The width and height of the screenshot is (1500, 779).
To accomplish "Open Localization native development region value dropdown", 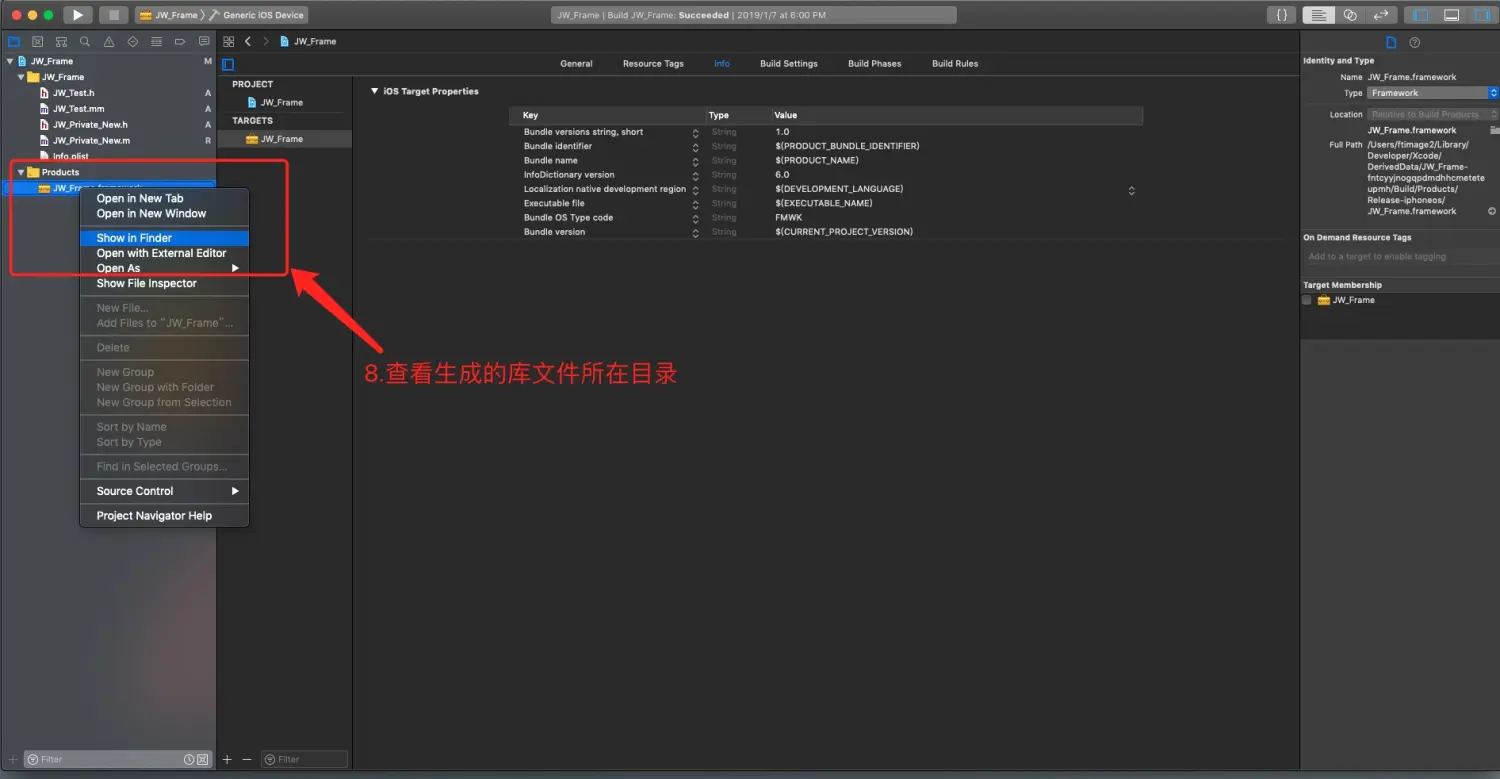I will coord(1132,189).
